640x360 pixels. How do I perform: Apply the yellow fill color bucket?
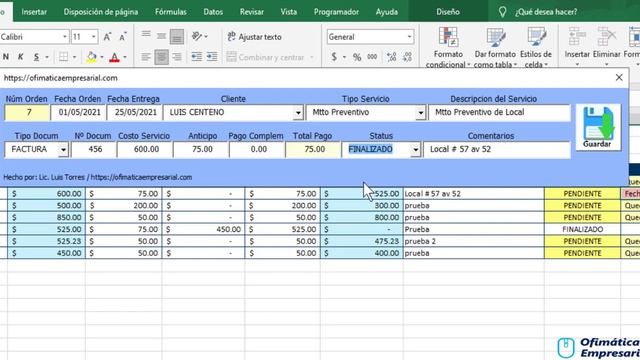tap(91, 57)
